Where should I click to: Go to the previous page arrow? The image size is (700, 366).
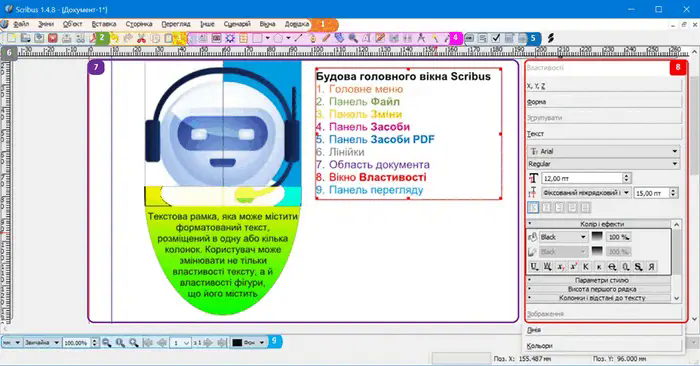click(x=162, y=342)
